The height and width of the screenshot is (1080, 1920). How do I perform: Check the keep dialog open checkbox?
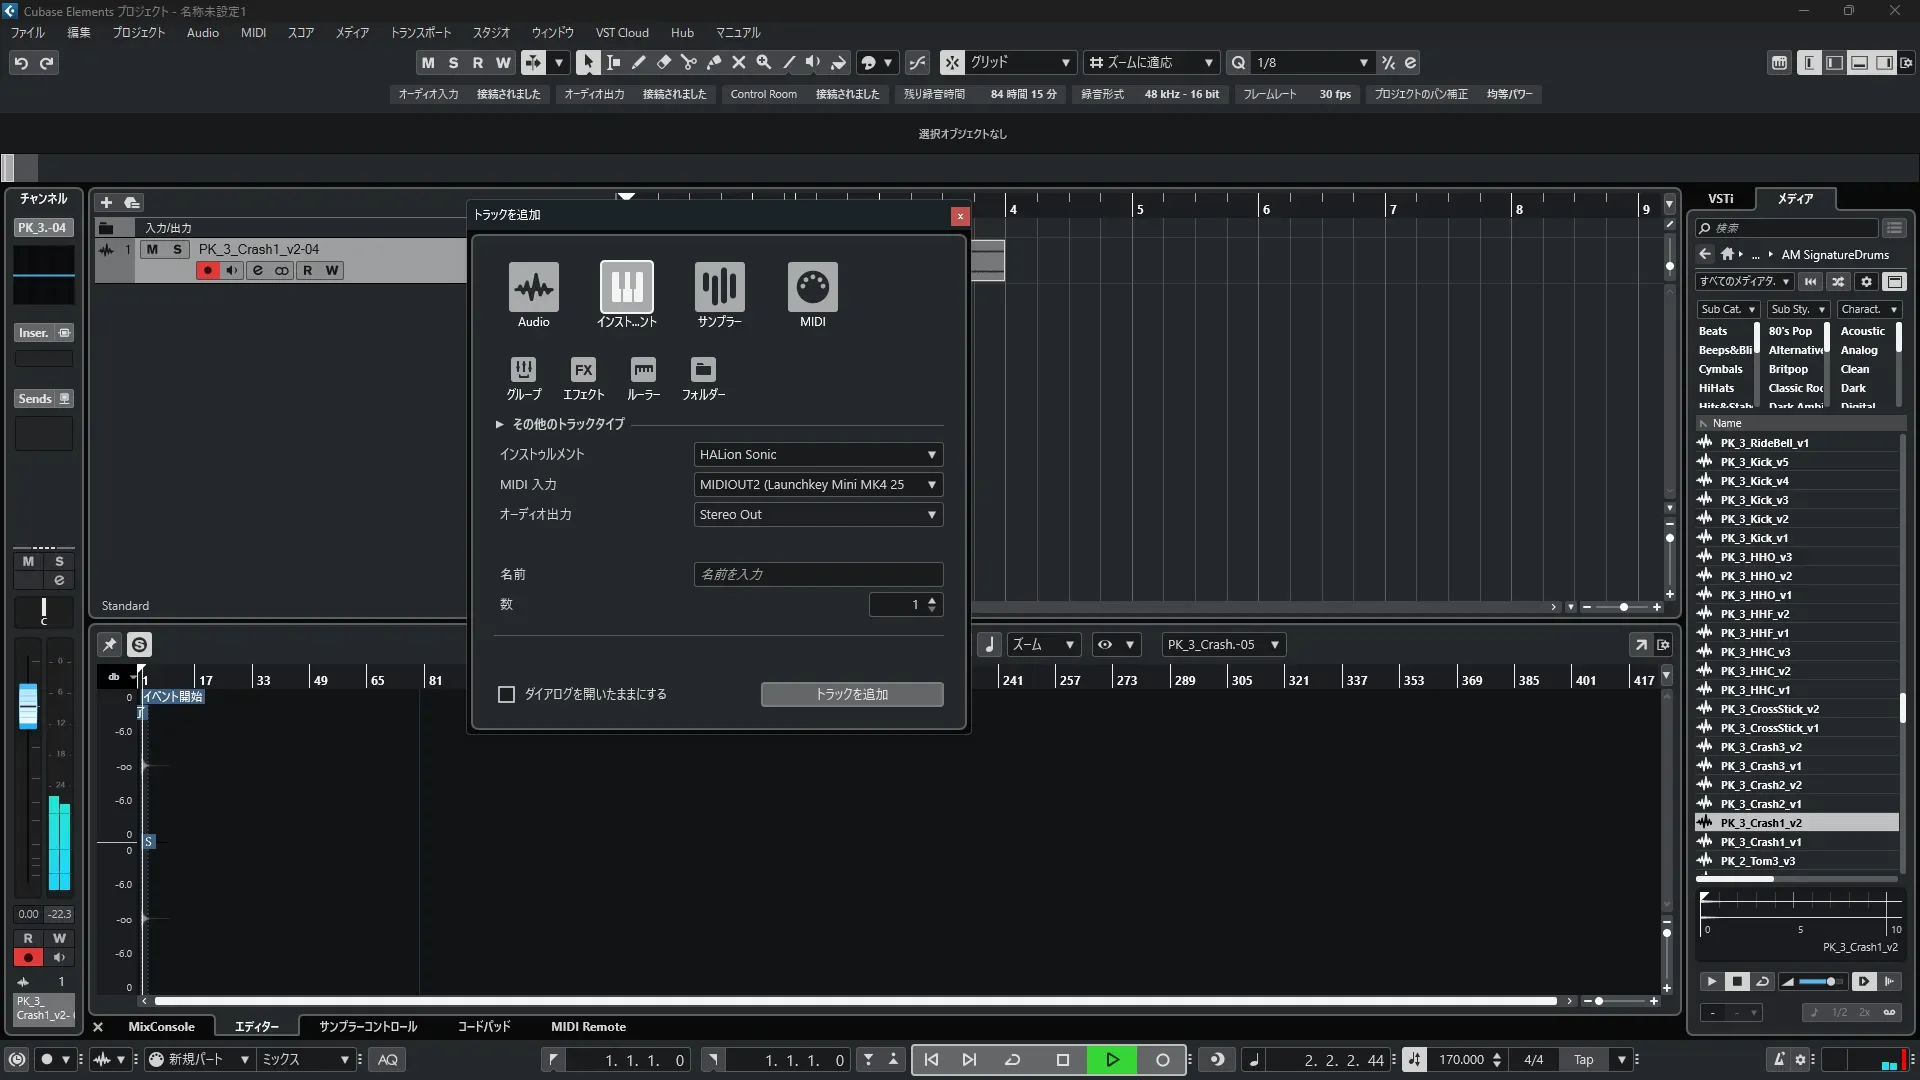point(506,694)
